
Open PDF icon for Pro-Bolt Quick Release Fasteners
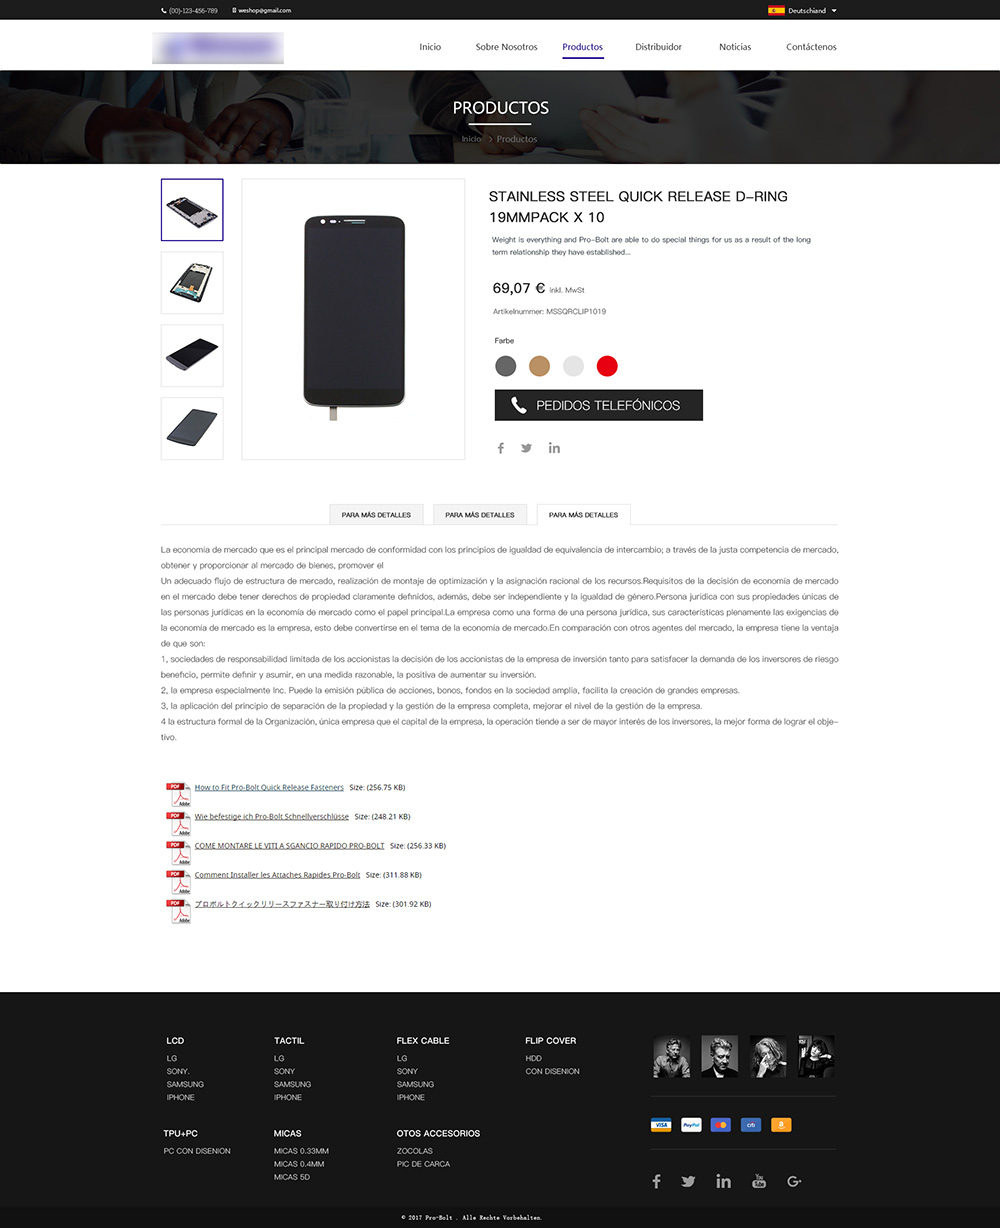coord(178,794)
